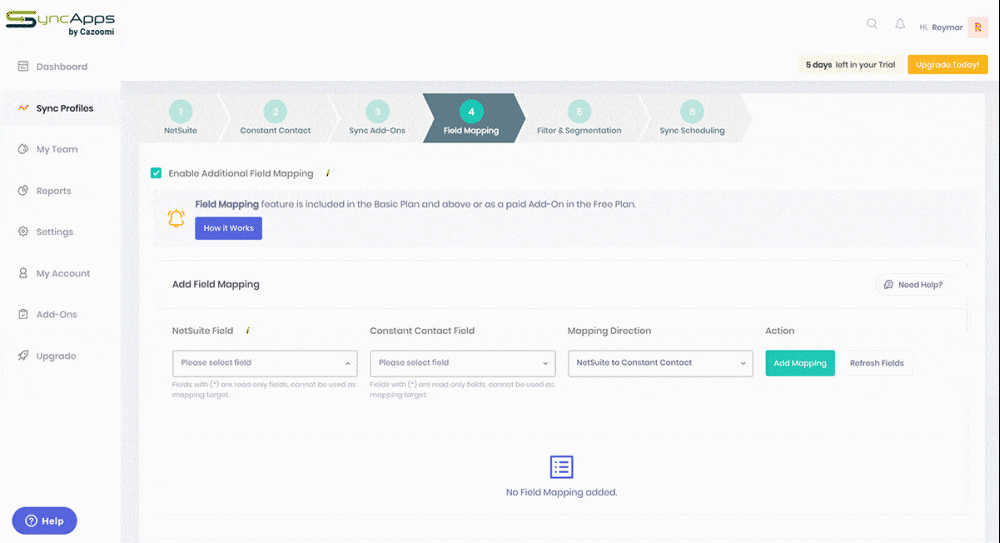
Task: Click the SyncApps by Cazoomi logo
Action: tap(61, 24)
